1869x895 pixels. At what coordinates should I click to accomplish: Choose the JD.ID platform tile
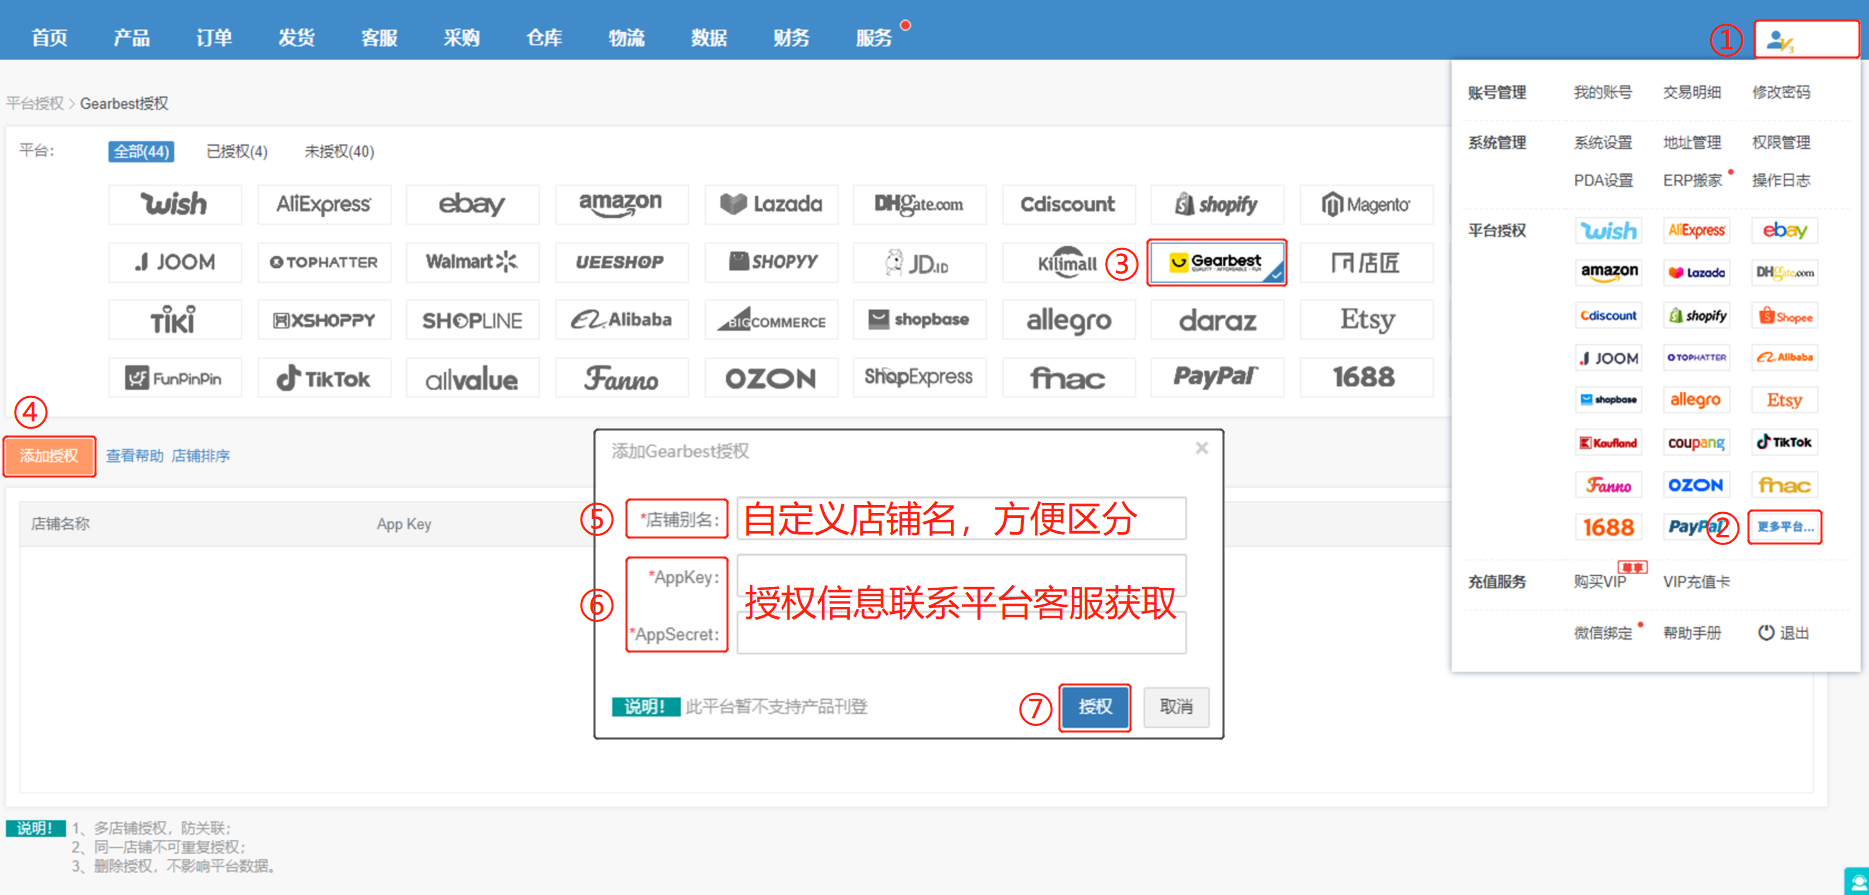click(x=919, y=262)
